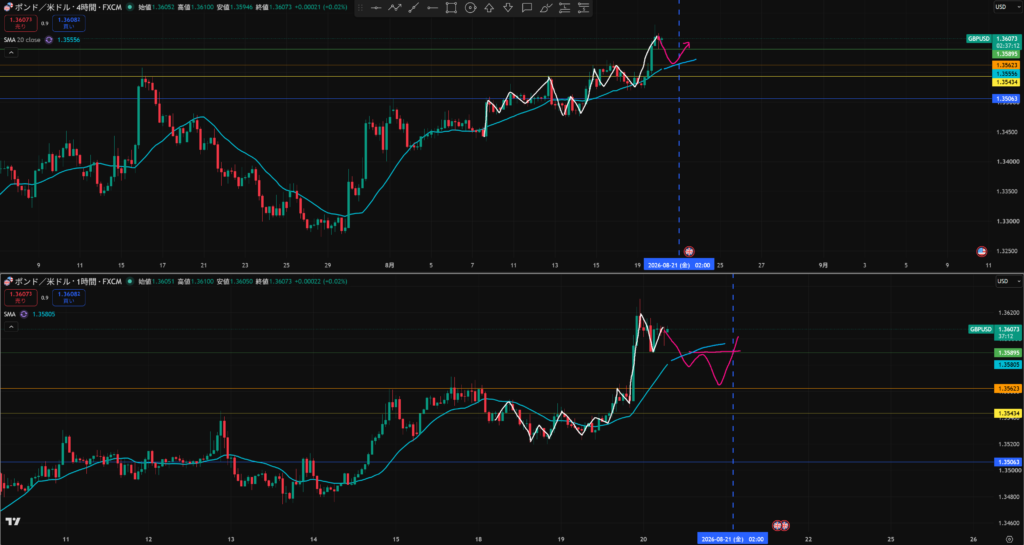This screenshot has width=1024, height=545.
Task: Select the comment callout tool
Action: (x=526, y=8)
